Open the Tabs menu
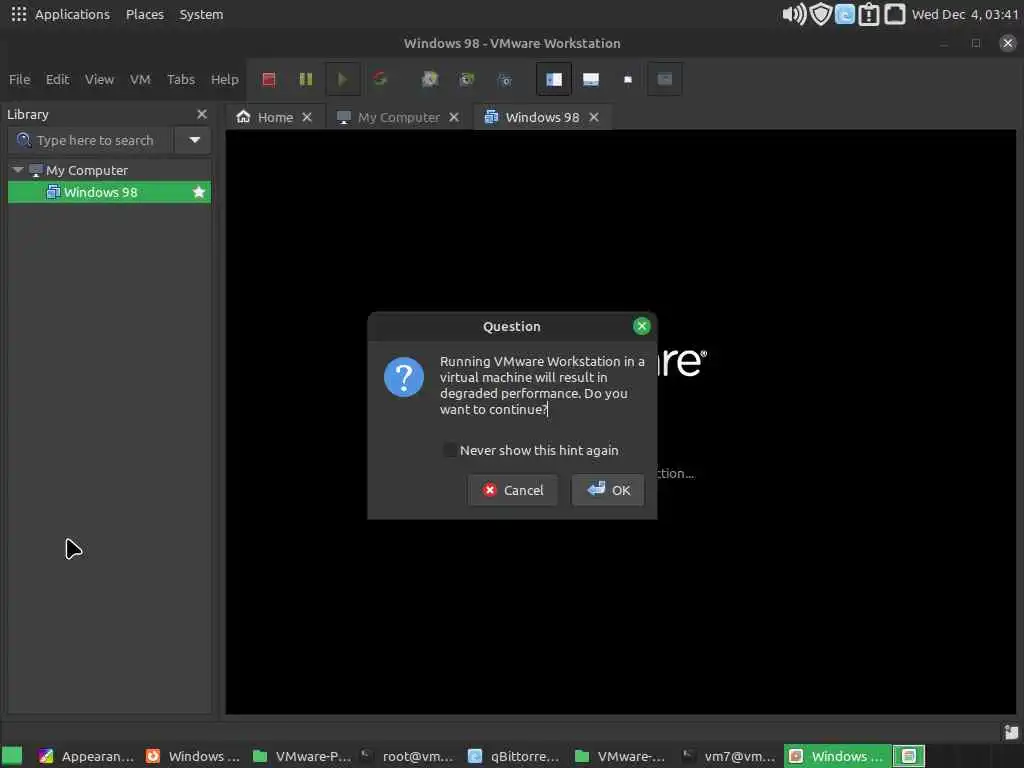This screenshot has height=768, width=1024. tap(181, 79)
